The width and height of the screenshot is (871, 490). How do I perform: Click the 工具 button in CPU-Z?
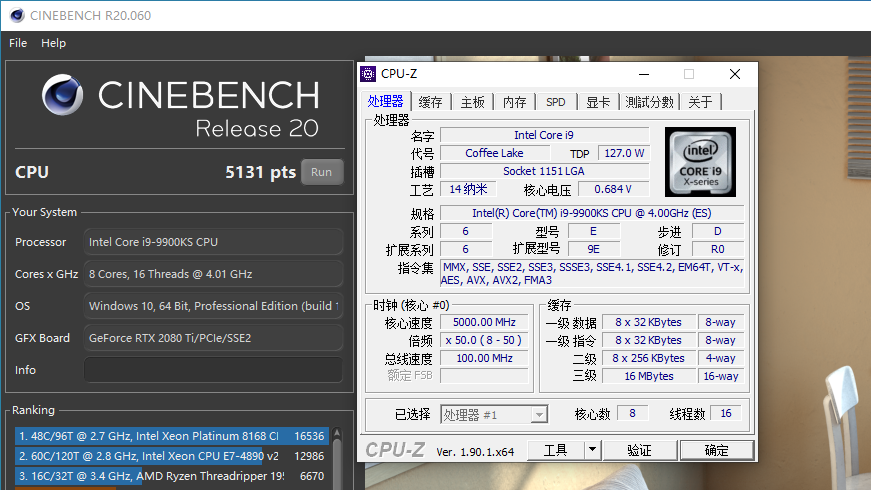[555, 450]
